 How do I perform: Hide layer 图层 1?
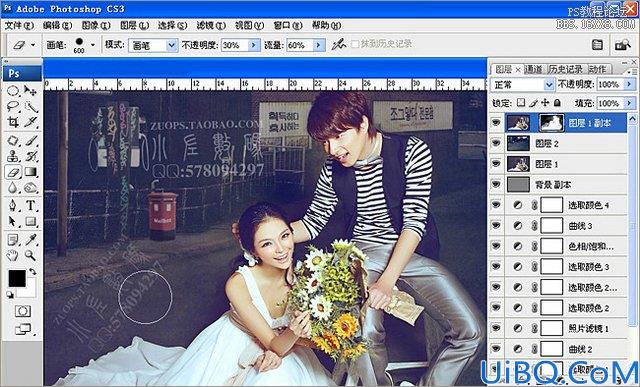(x=496, y=164)
